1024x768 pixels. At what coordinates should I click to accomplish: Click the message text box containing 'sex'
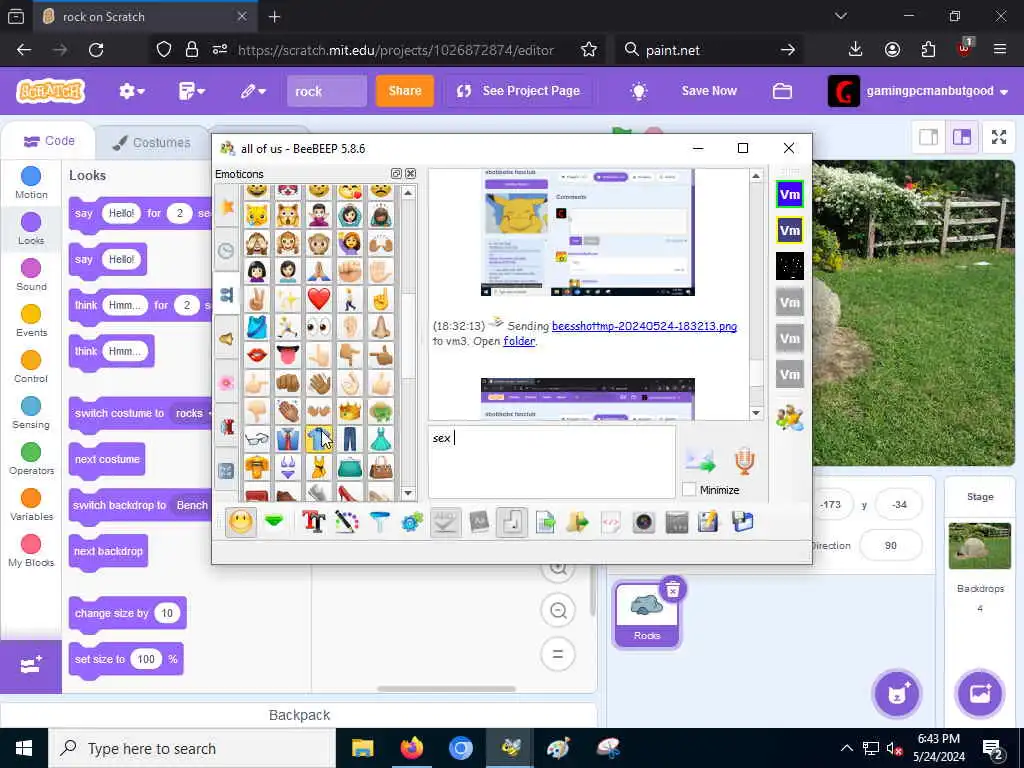pyautogui.click(x=552, y=462)
